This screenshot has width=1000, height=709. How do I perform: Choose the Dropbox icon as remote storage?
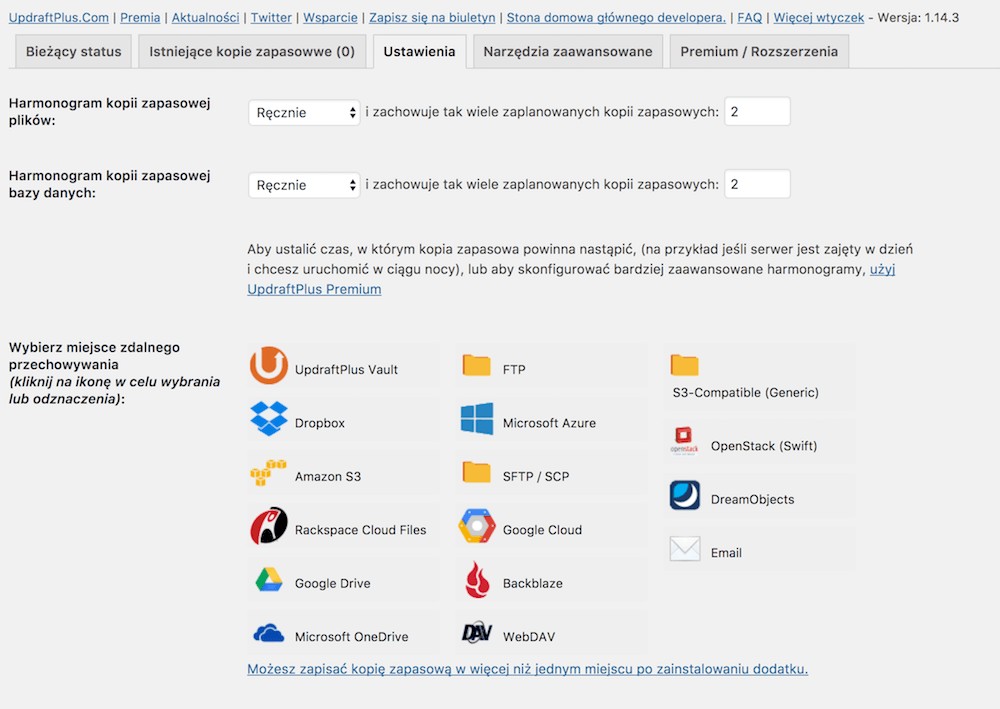click(x=268, y=419)
